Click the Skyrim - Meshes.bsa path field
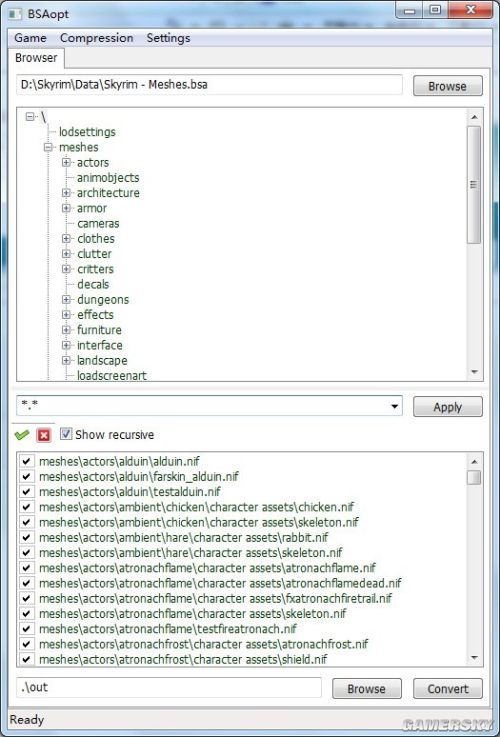 [209, 85]
